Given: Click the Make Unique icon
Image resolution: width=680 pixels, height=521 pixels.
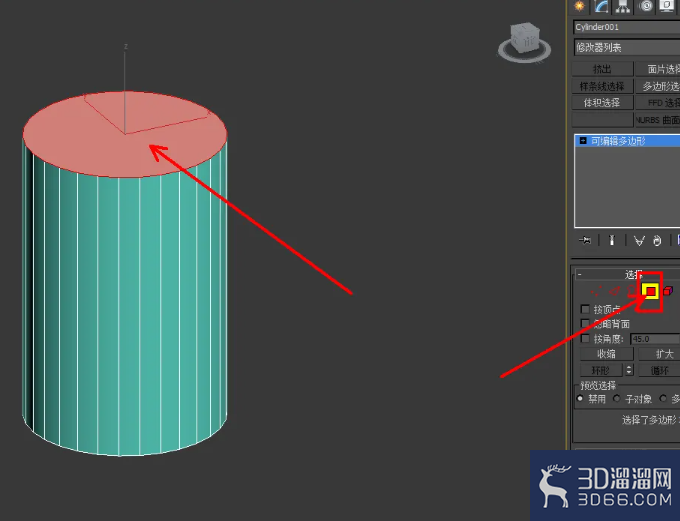Looking at the screenshot, I should [639, 240].
